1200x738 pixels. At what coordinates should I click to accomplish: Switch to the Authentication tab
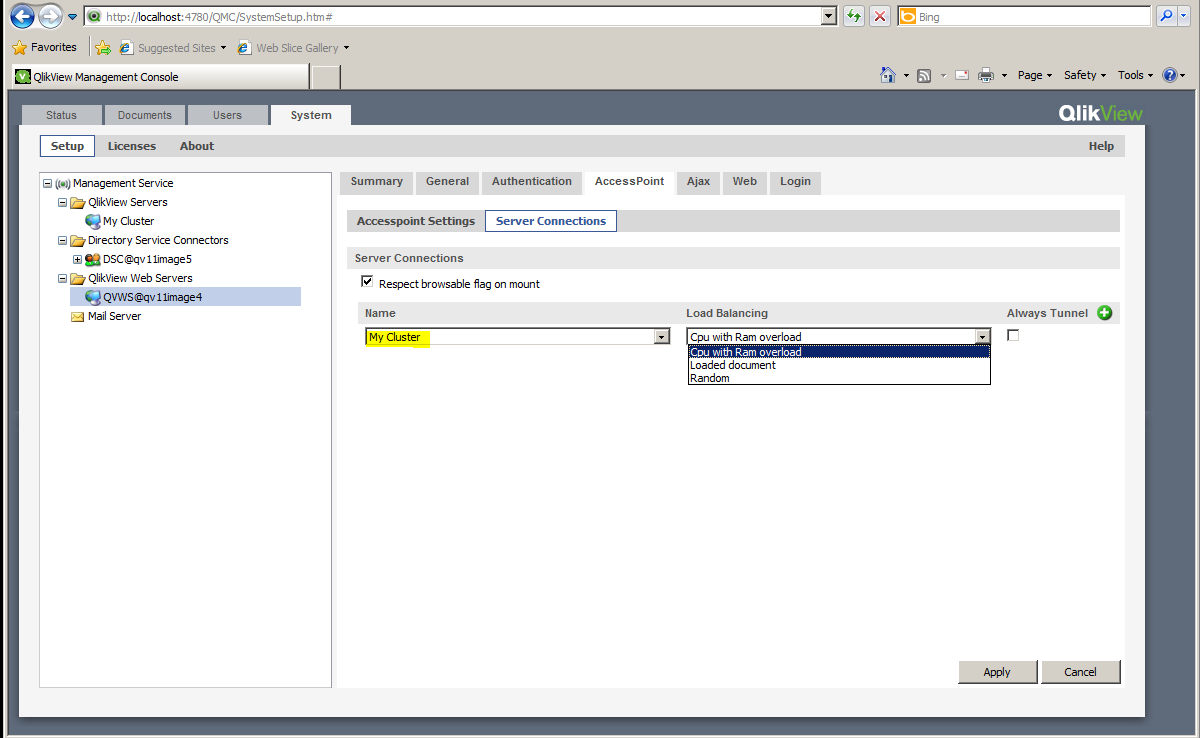tap(532, 182)
